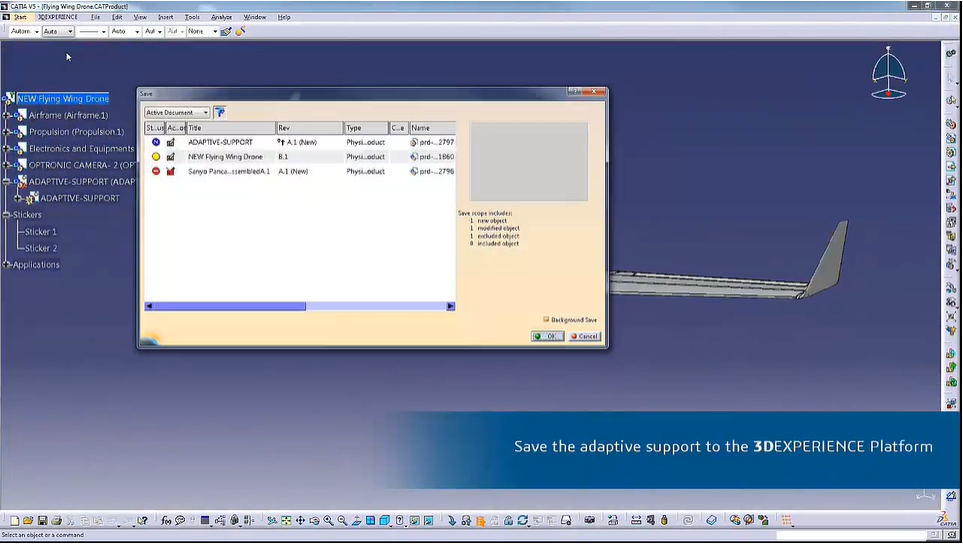
Task: Click Cancel in the Save dialog
Action: coord(584,337)
